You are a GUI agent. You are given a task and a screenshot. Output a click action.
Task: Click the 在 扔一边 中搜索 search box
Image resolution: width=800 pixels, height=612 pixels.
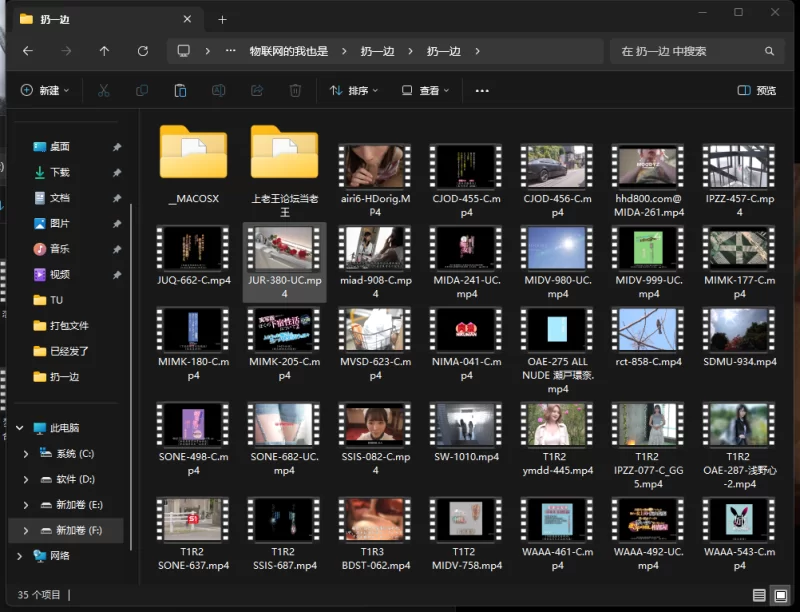(697, 51)
